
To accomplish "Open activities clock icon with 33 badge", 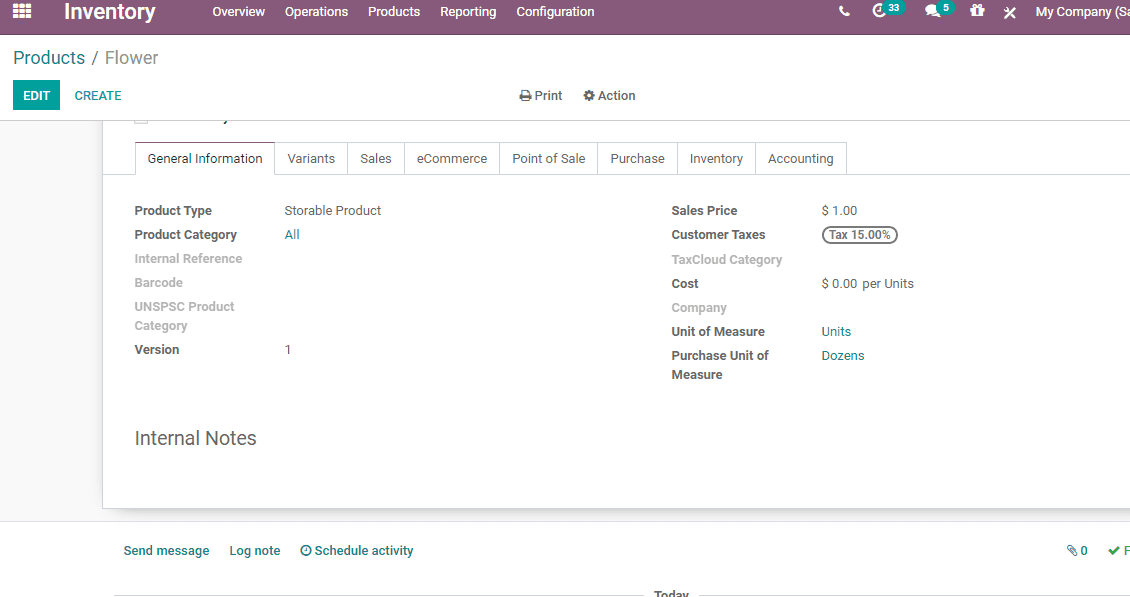I will click(x=887, y=10).
